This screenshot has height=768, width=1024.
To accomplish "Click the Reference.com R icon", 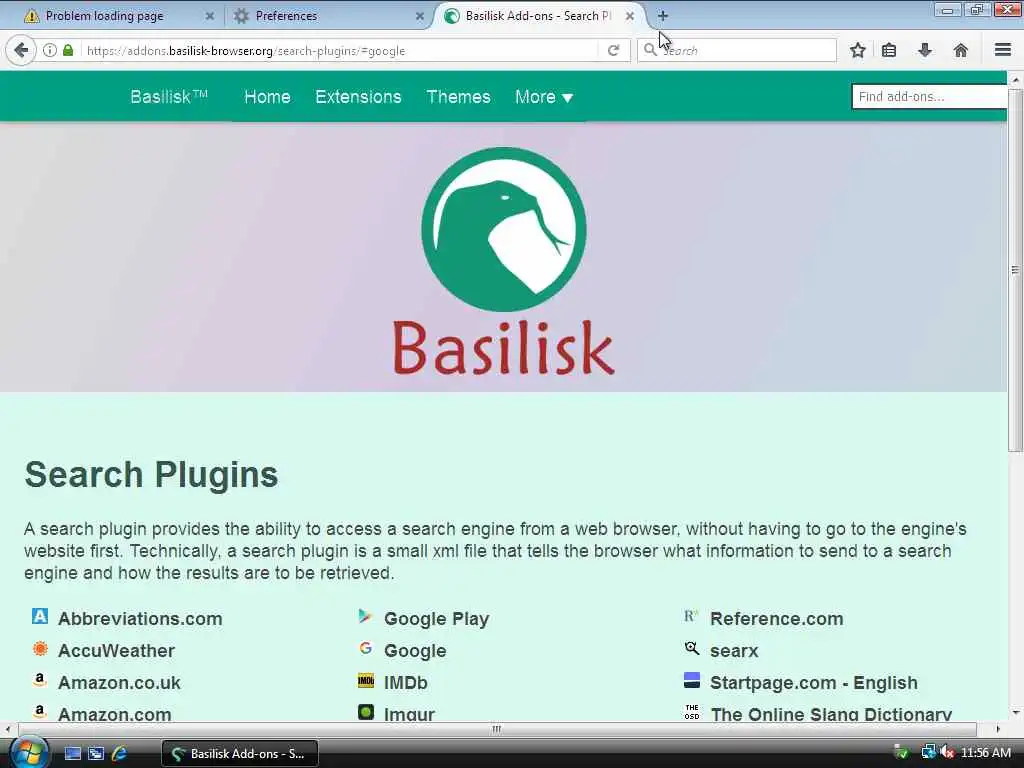I will pos(691,616).
